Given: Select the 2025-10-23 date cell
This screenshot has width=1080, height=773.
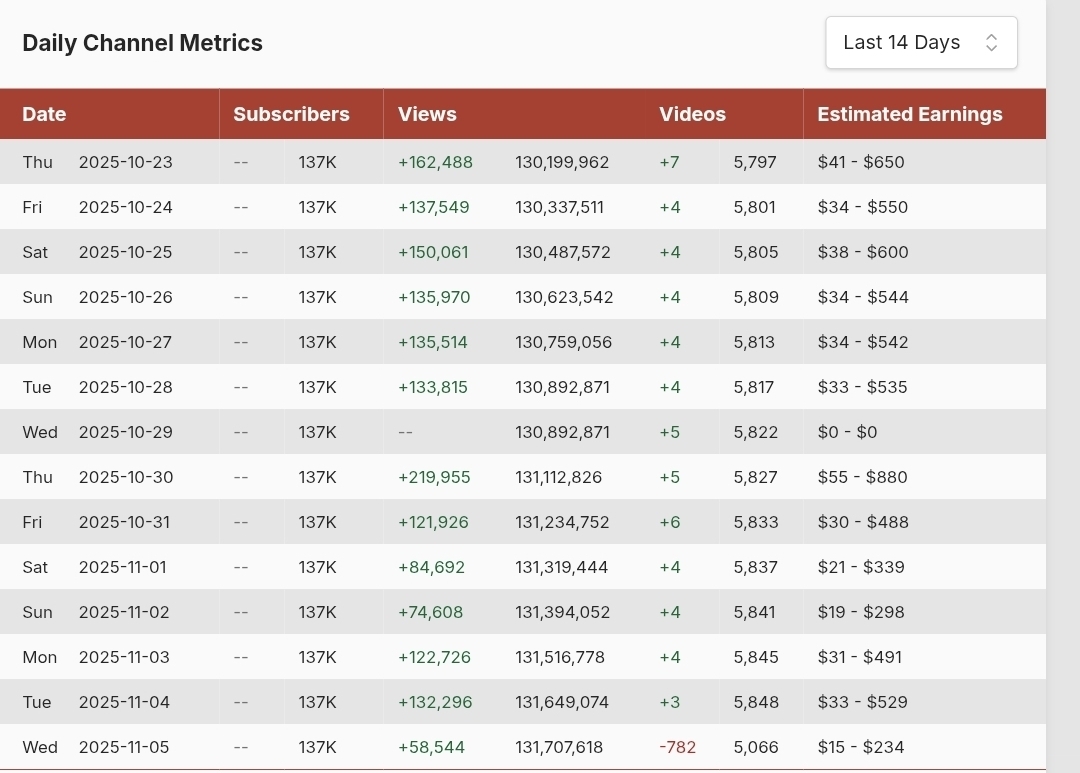Looking at the screenshot, I should click(125, 162).
